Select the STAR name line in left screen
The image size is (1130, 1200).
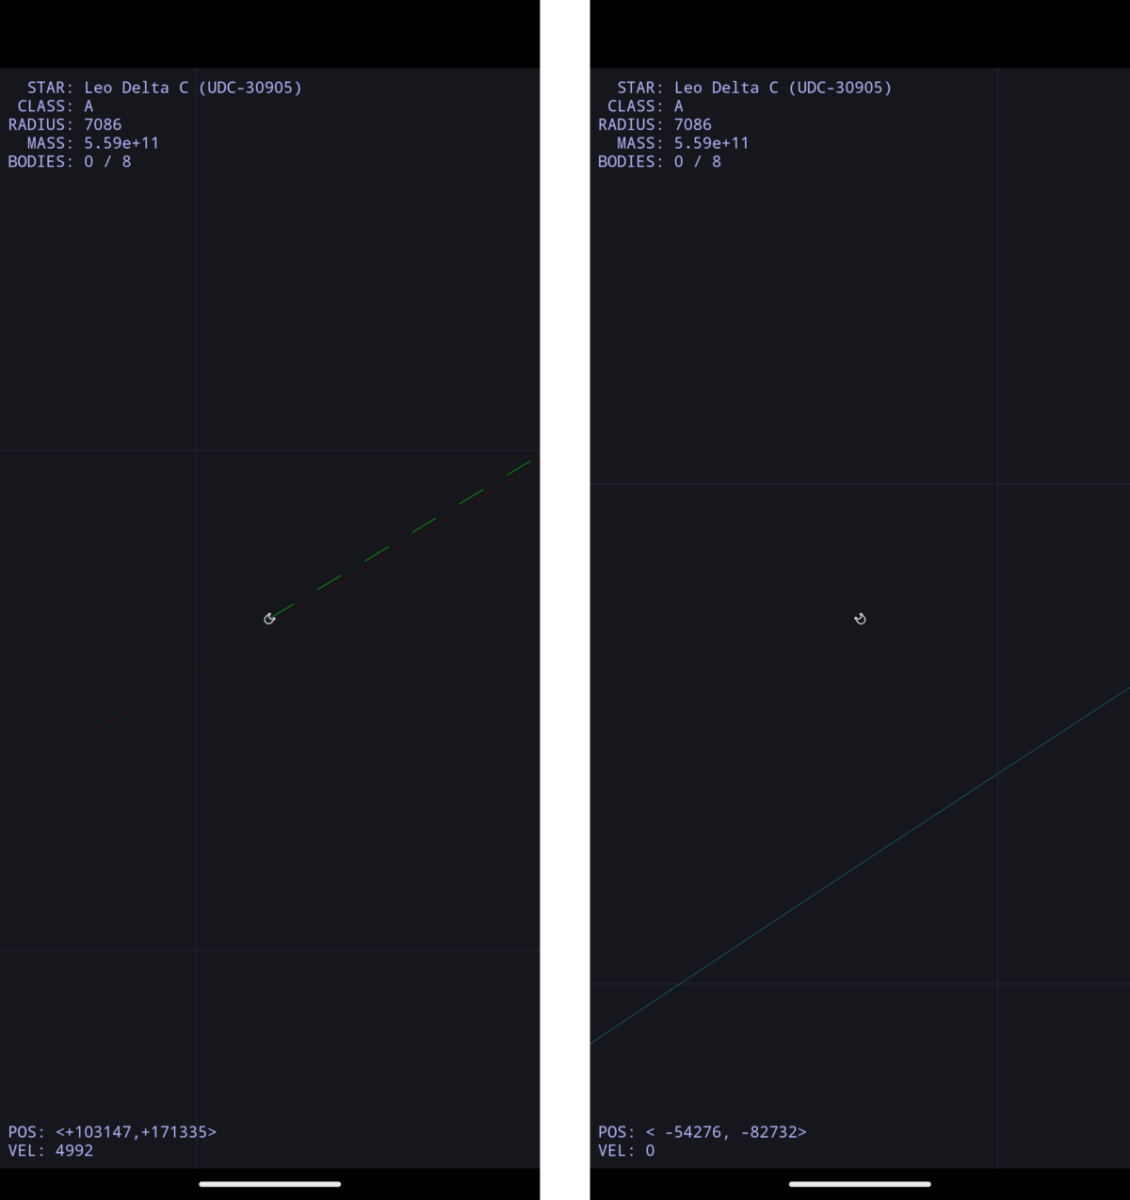click(x=164, y=88)
